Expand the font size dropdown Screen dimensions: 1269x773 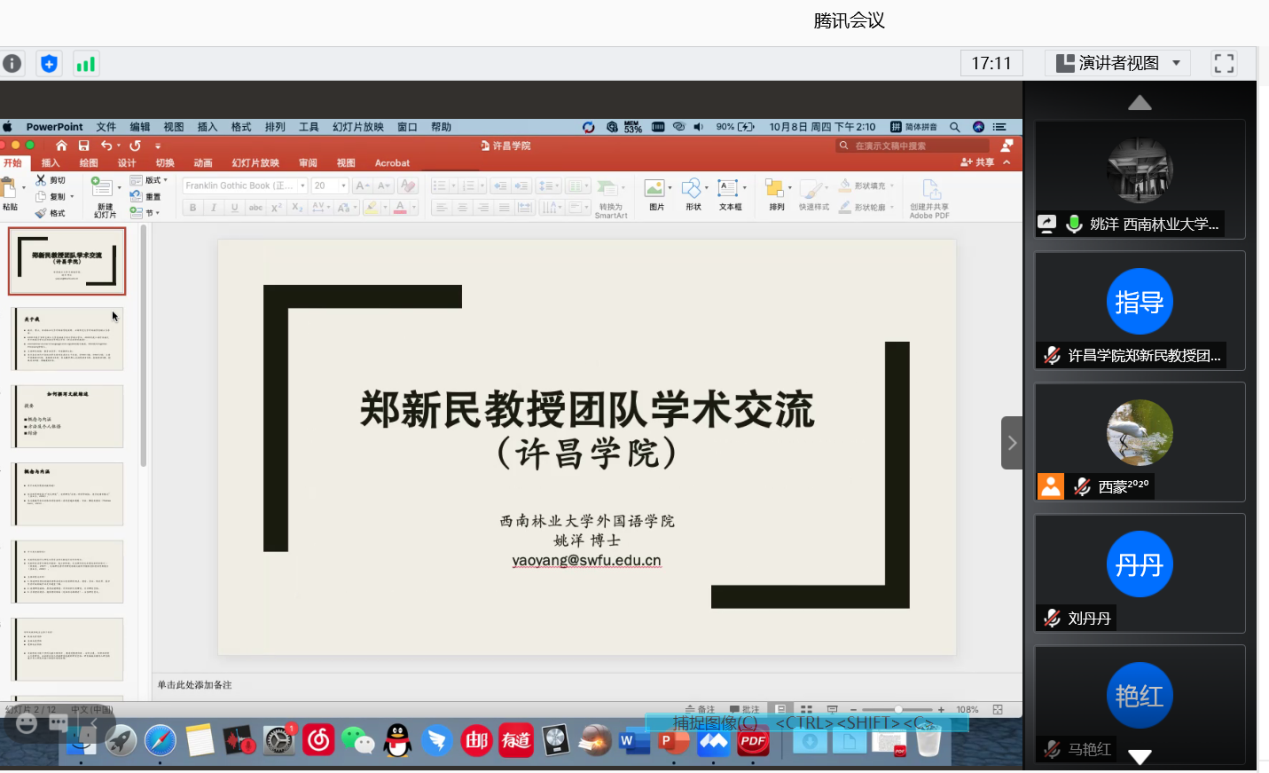click(x=343, y=186)
